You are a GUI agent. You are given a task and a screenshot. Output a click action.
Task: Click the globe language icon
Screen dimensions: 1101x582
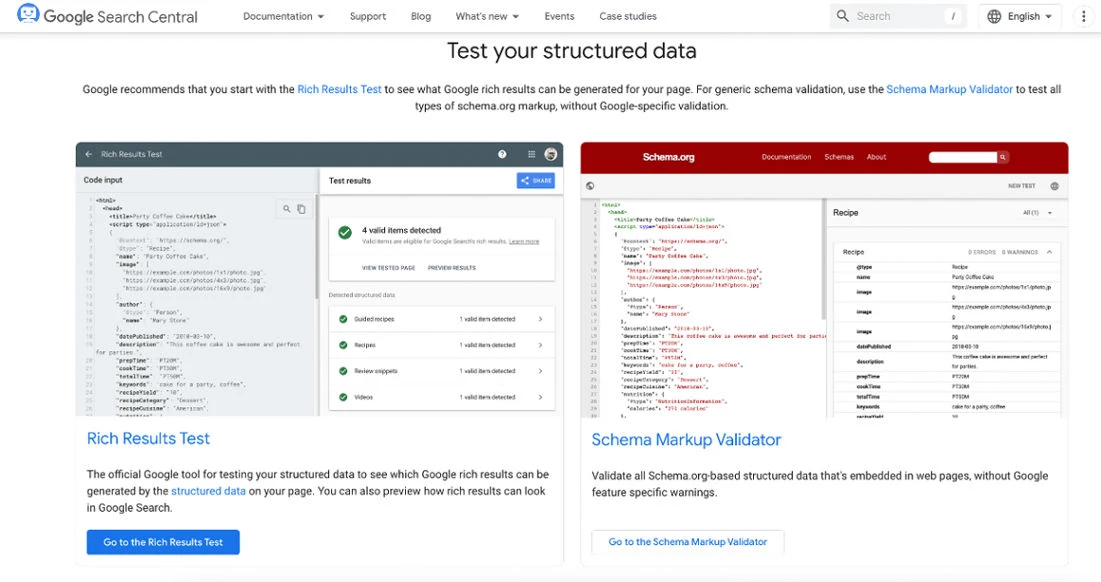pyautogui.click(x=994, y=16)
